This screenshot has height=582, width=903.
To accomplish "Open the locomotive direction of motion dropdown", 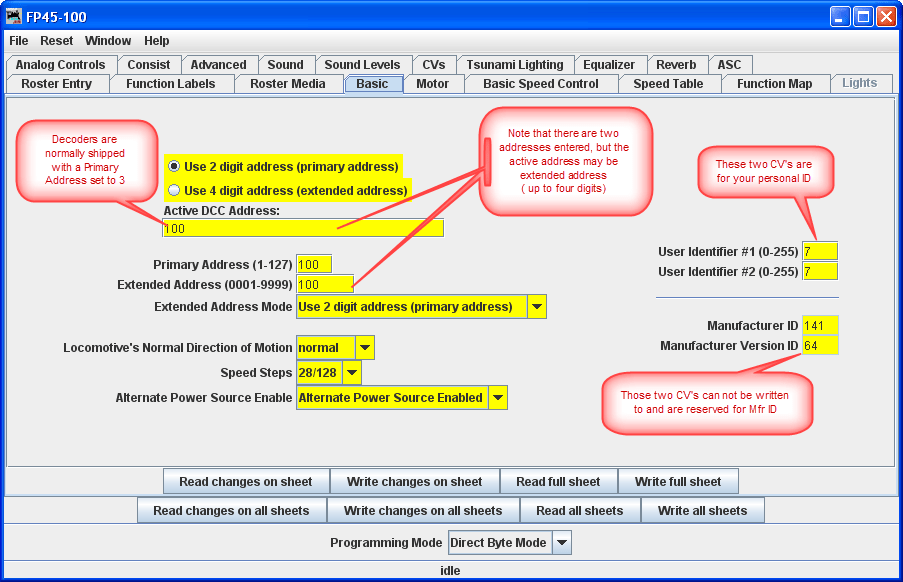I will point(367,347).
